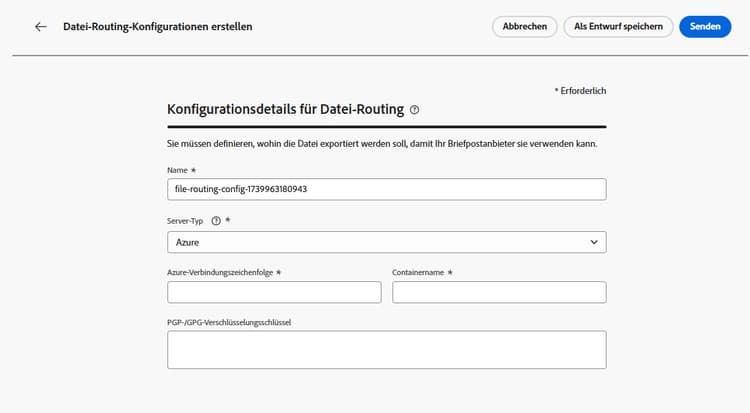Click the Azure-Verbindungszeichenfolge input field
The width and height of the screenshot is (750, 413).
(x=274, y=292)
